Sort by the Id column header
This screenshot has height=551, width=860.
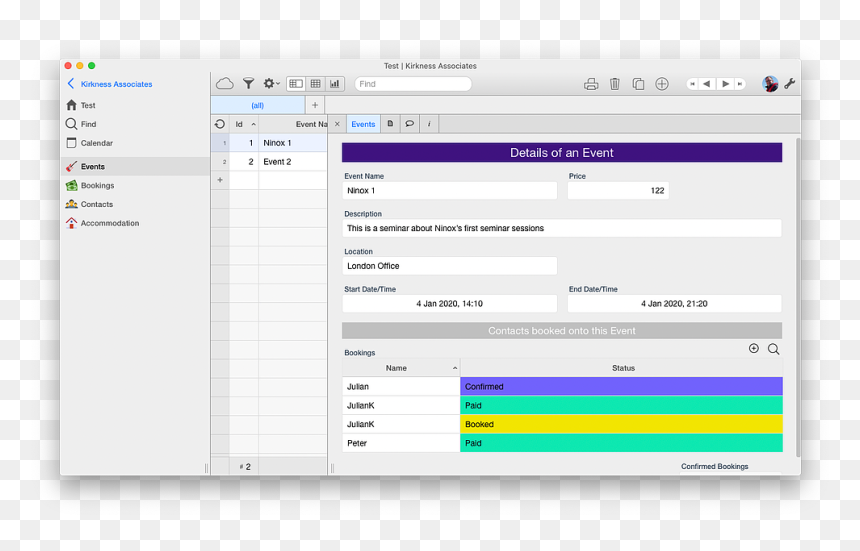(244, 124)
